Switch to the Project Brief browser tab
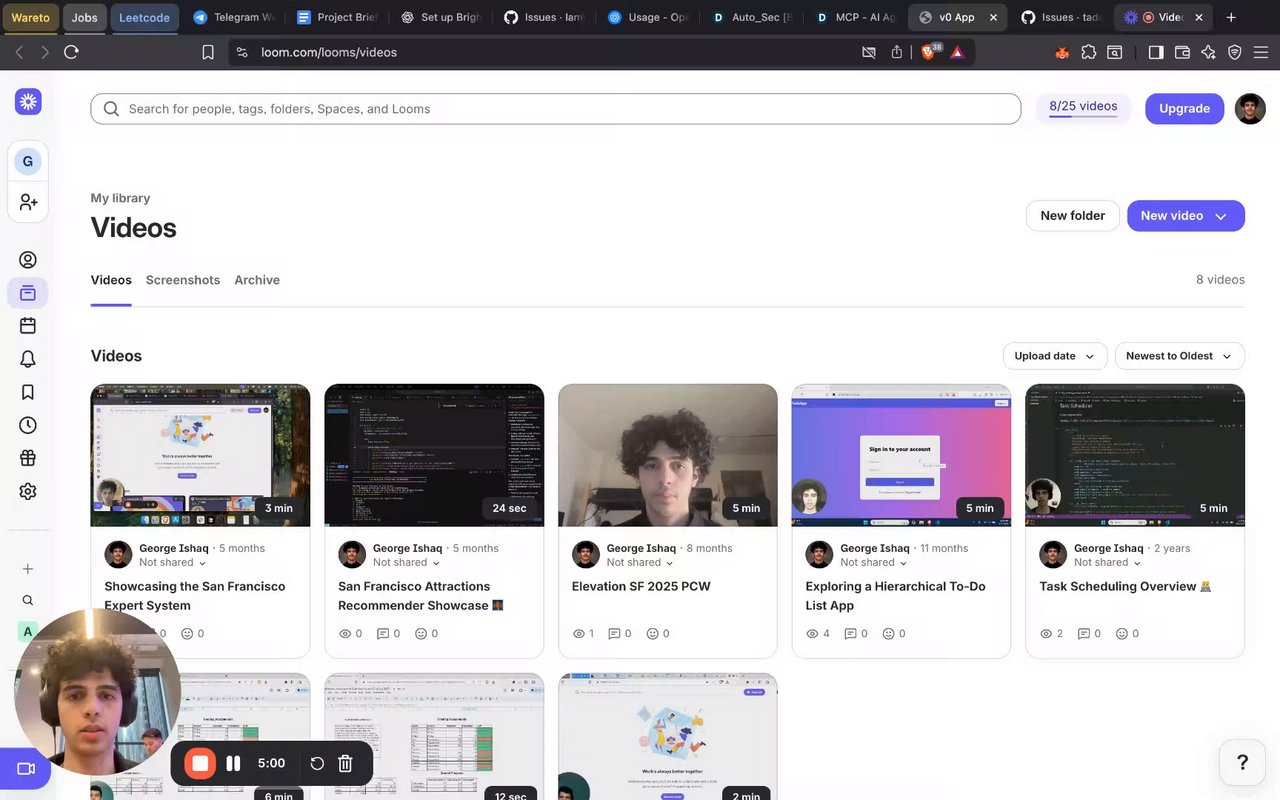Viewport: 1280px width, 800px height. tap(337, 17)
